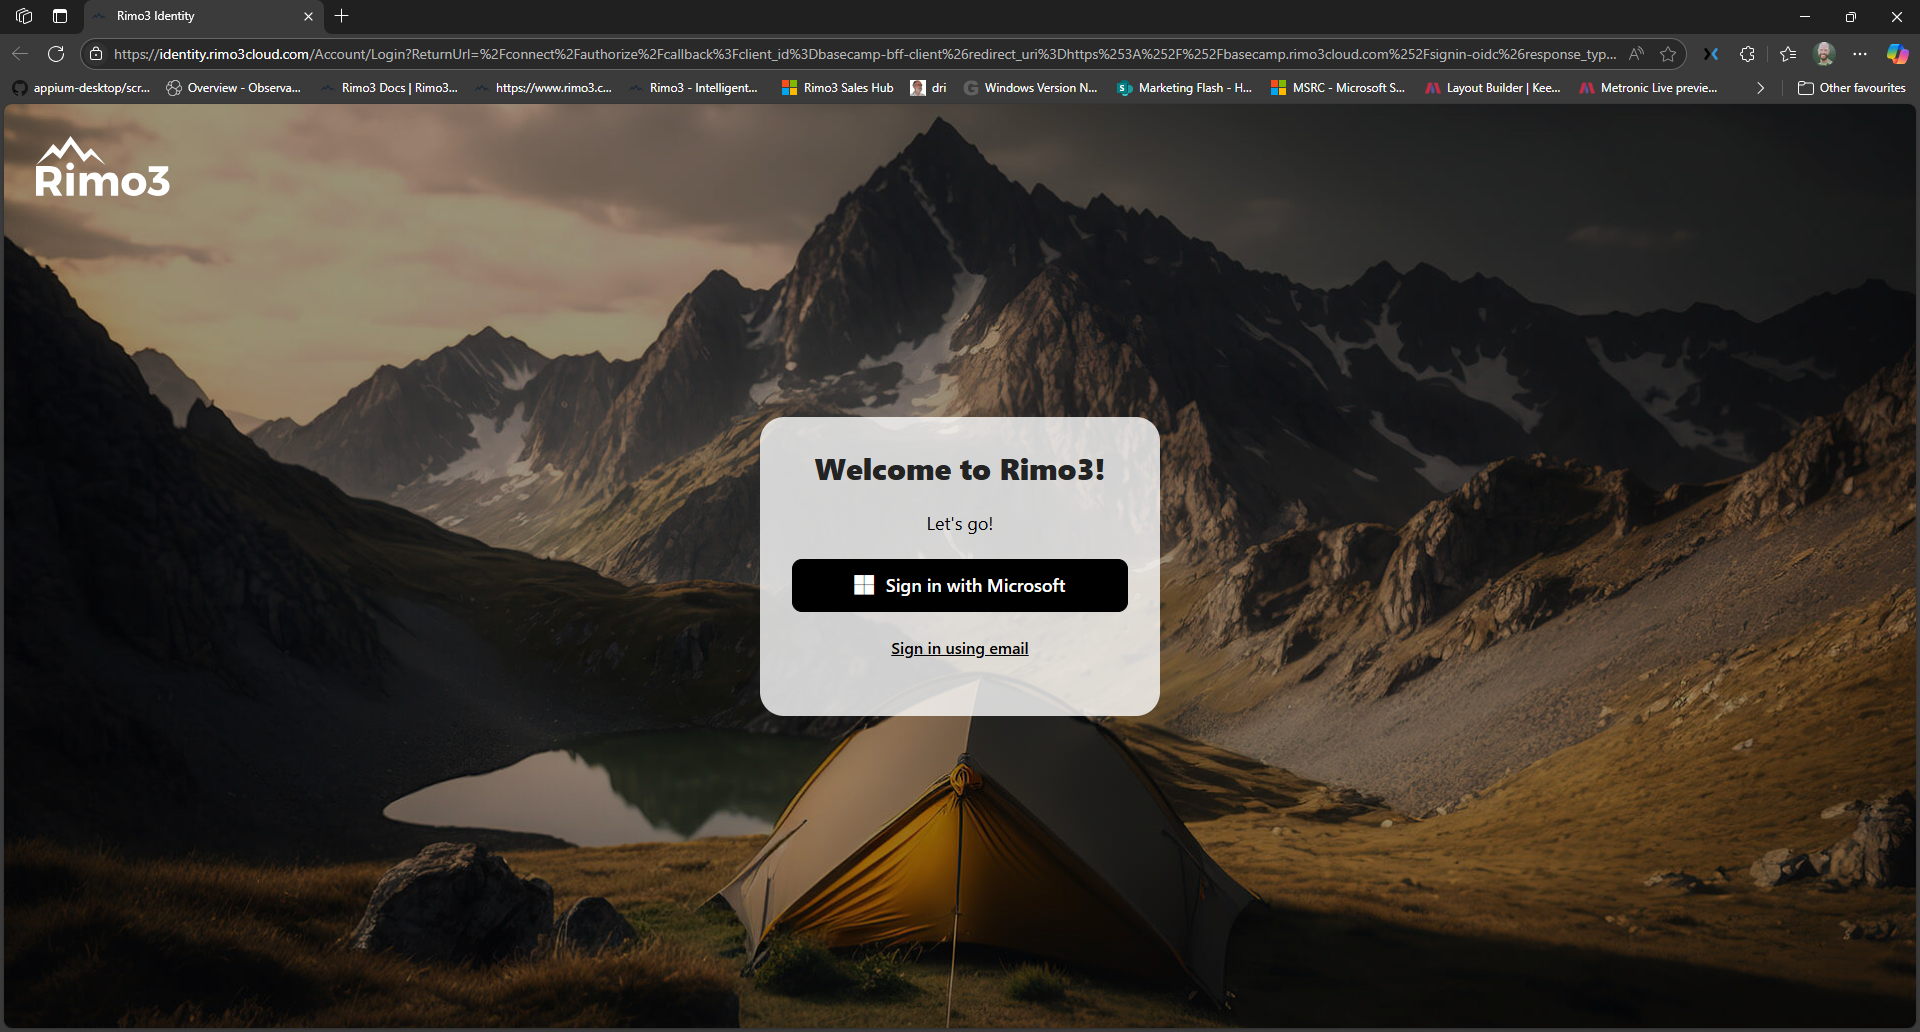Viewport: 1920px width, 1032px height.
Task: Open the Copilot sidebar icon
Action: [x=1896, y=54]
